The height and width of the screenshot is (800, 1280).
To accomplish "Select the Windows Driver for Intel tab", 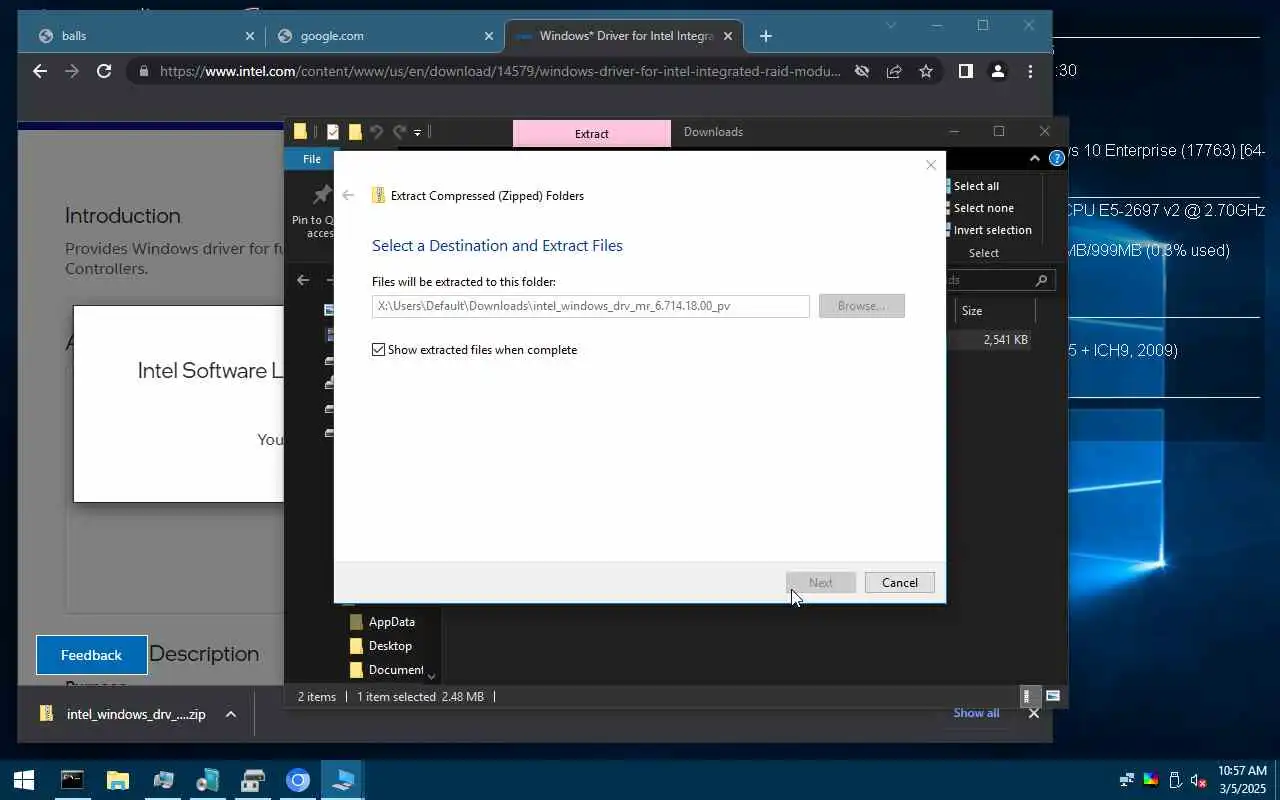I will click(623, 36).
